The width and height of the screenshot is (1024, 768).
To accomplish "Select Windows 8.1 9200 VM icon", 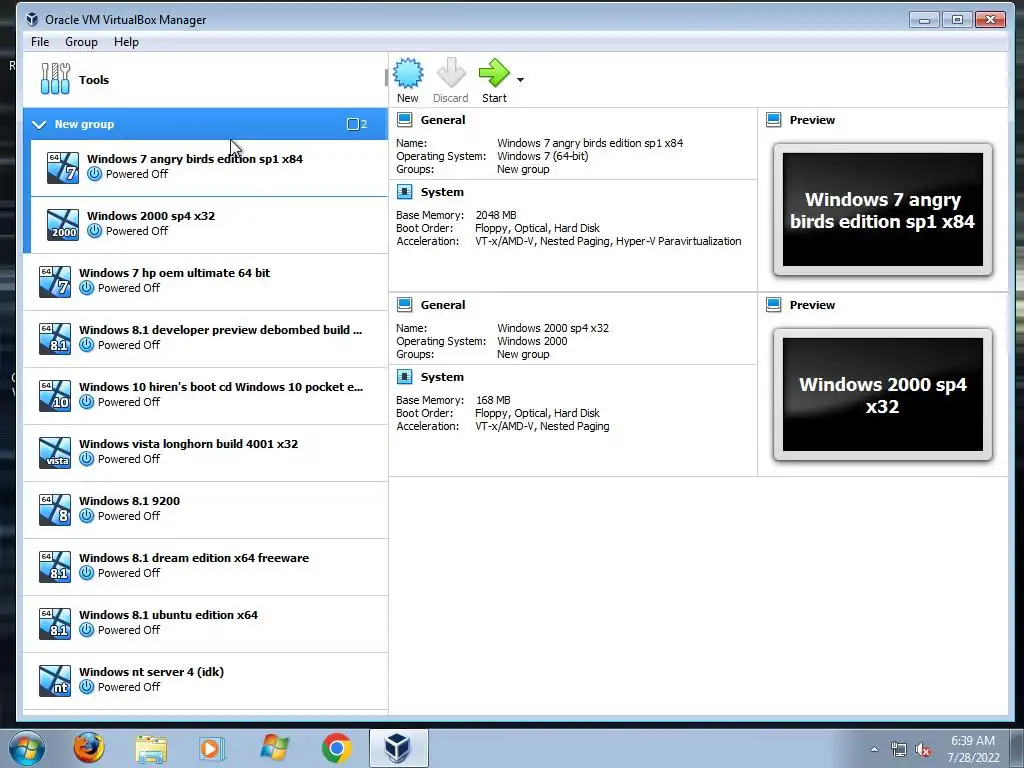I will click(55, 509).
